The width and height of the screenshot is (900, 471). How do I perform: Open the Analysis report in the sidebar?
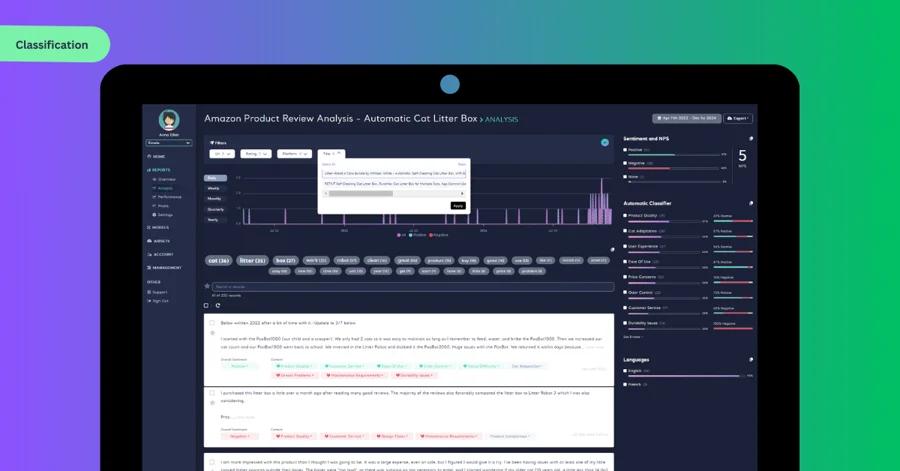coord(162,188)
